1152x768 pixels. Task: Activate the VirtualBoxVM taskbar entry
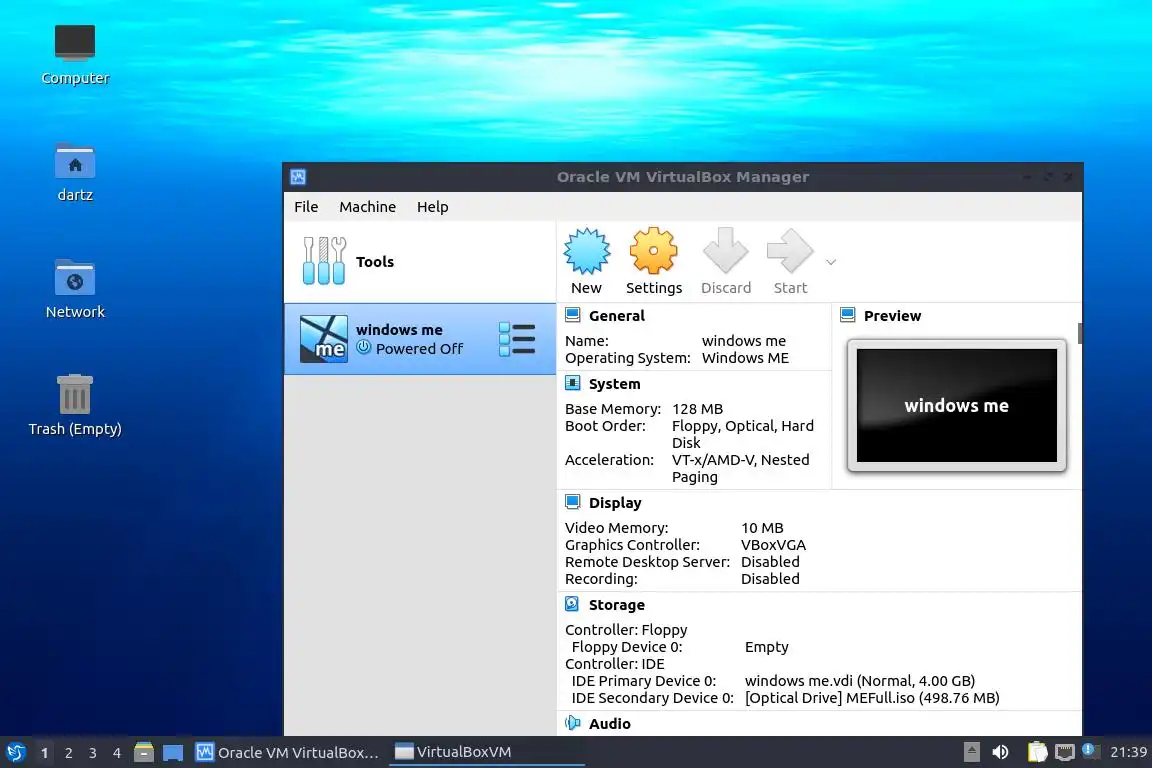point(486,752)
